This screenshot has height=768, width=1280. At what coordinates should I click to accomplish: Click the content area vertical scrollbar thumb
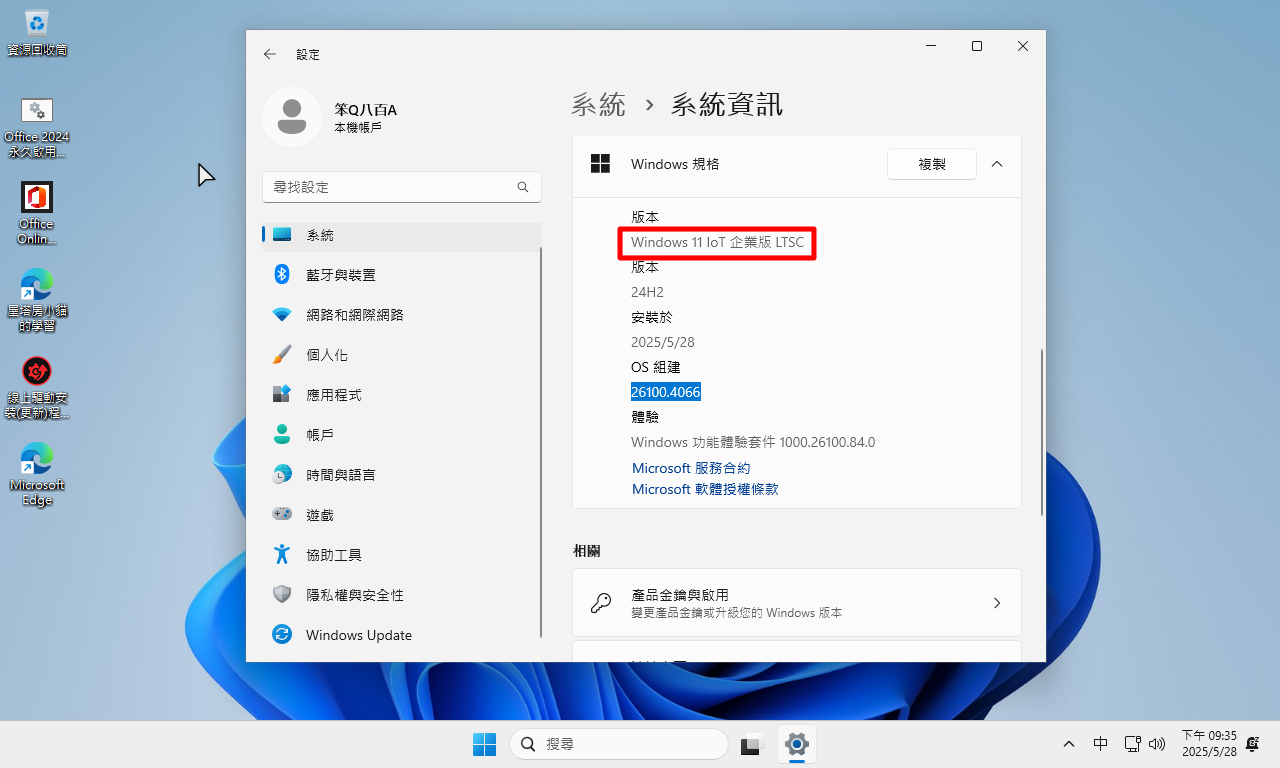coord(1042,432)
